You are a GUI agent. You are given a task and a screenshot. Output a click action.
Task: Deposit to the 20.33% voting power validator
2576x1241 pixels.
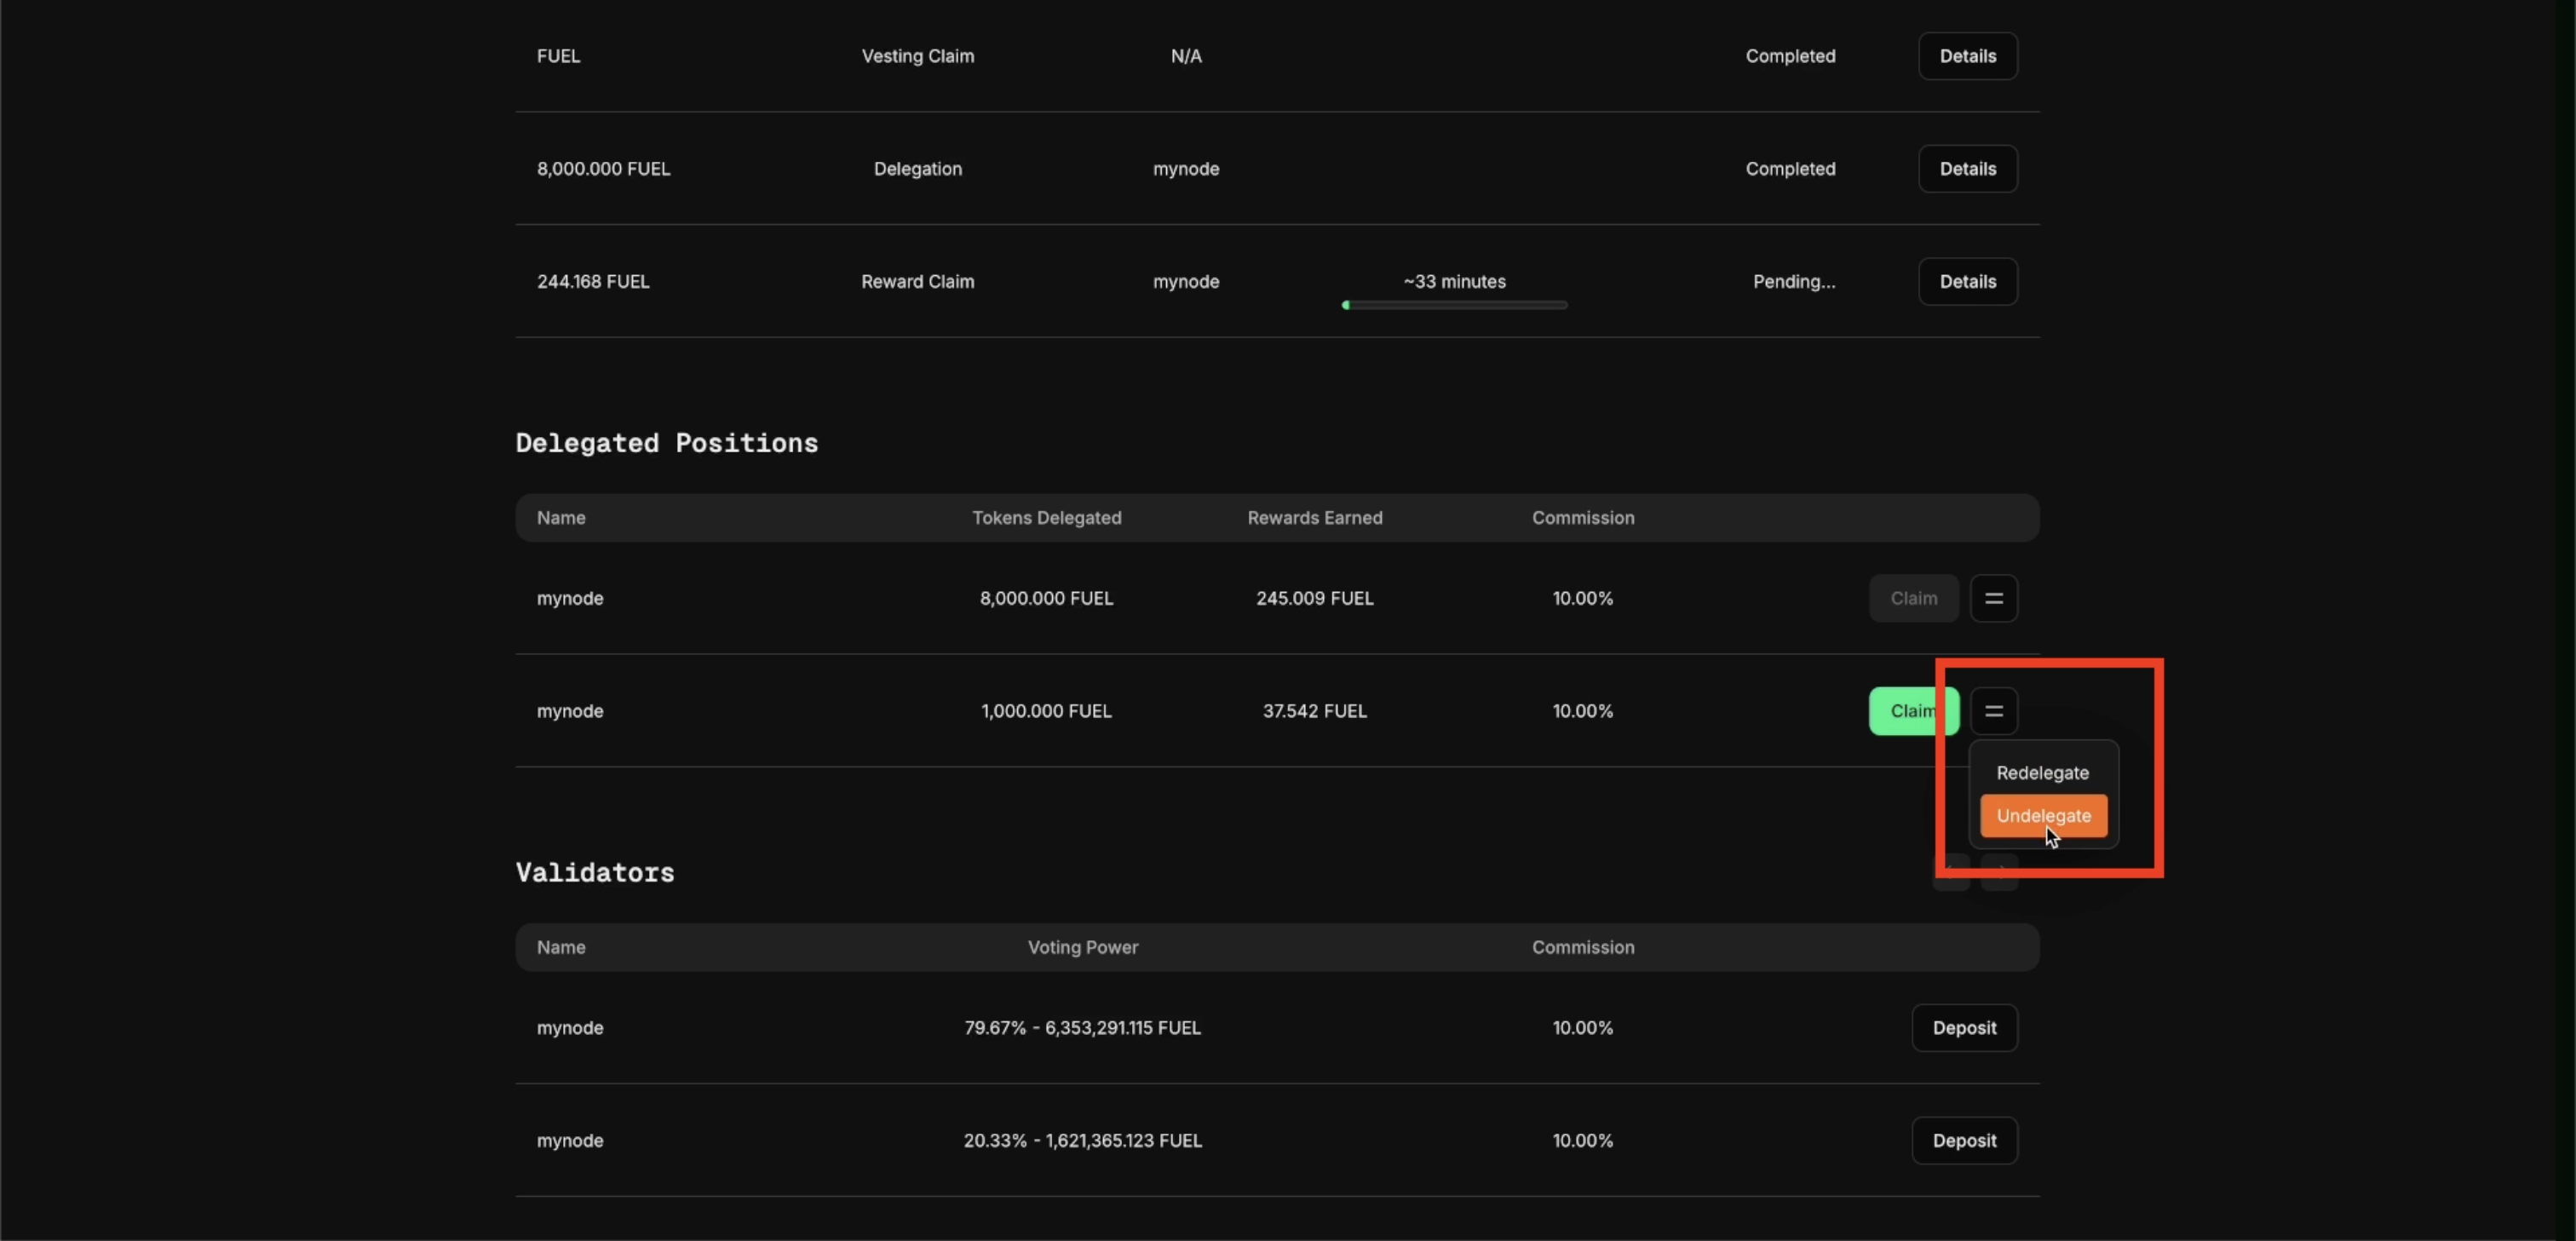[1964, 1141]
